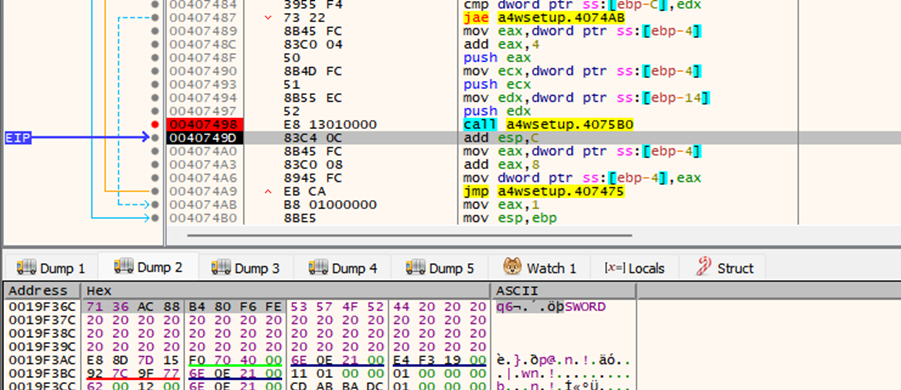Screen dimensions: 901x390
Task: Select mov edx,dword ptr ss:[ebp-14] instruction
Action: (x=587, y=98)
